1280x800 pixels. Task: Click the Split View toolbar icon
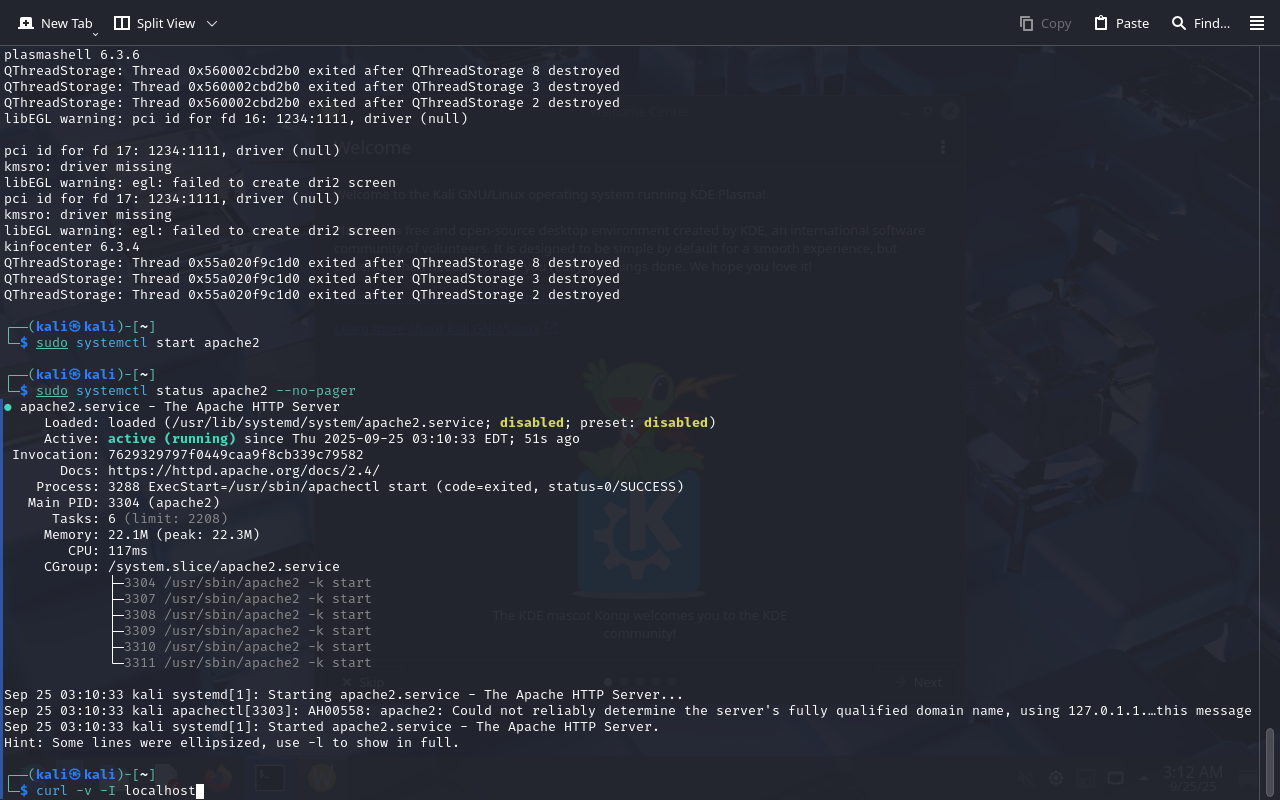click(122, 23)
